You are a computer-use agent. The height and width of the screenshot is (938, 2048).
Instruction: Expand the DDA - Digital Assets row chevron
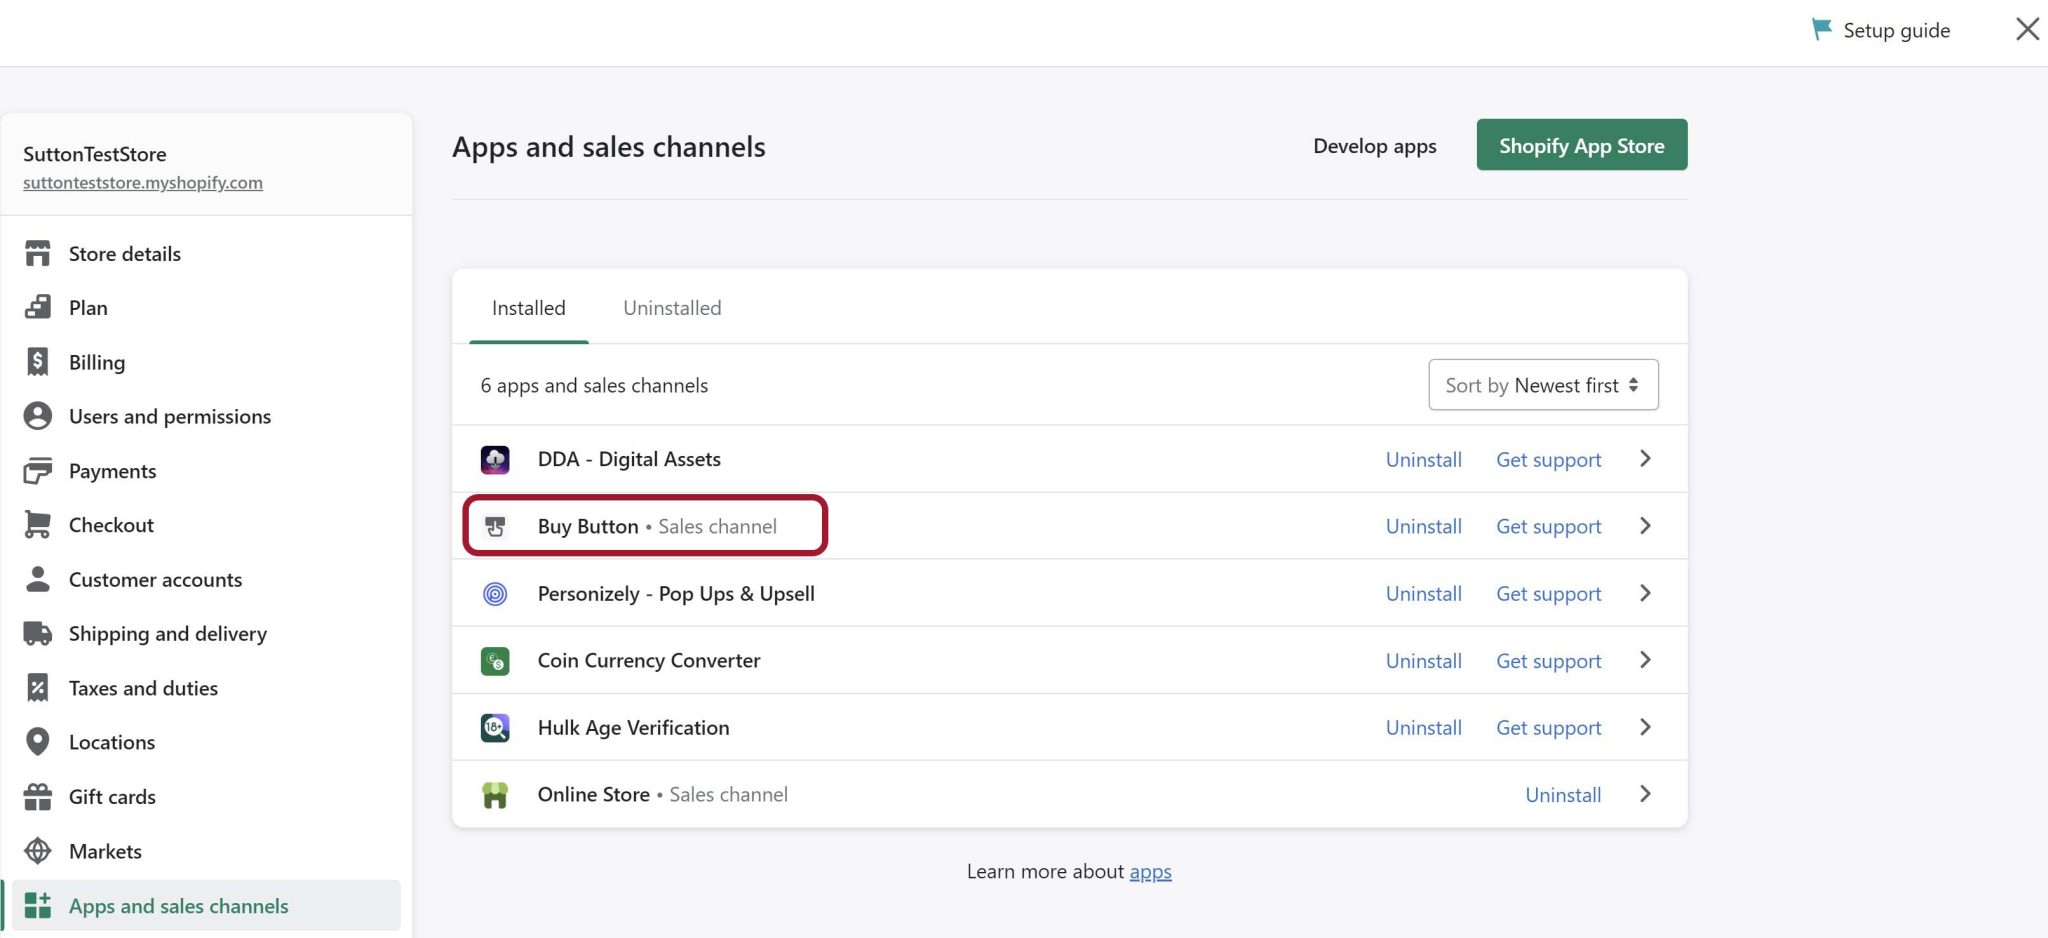1645,459
